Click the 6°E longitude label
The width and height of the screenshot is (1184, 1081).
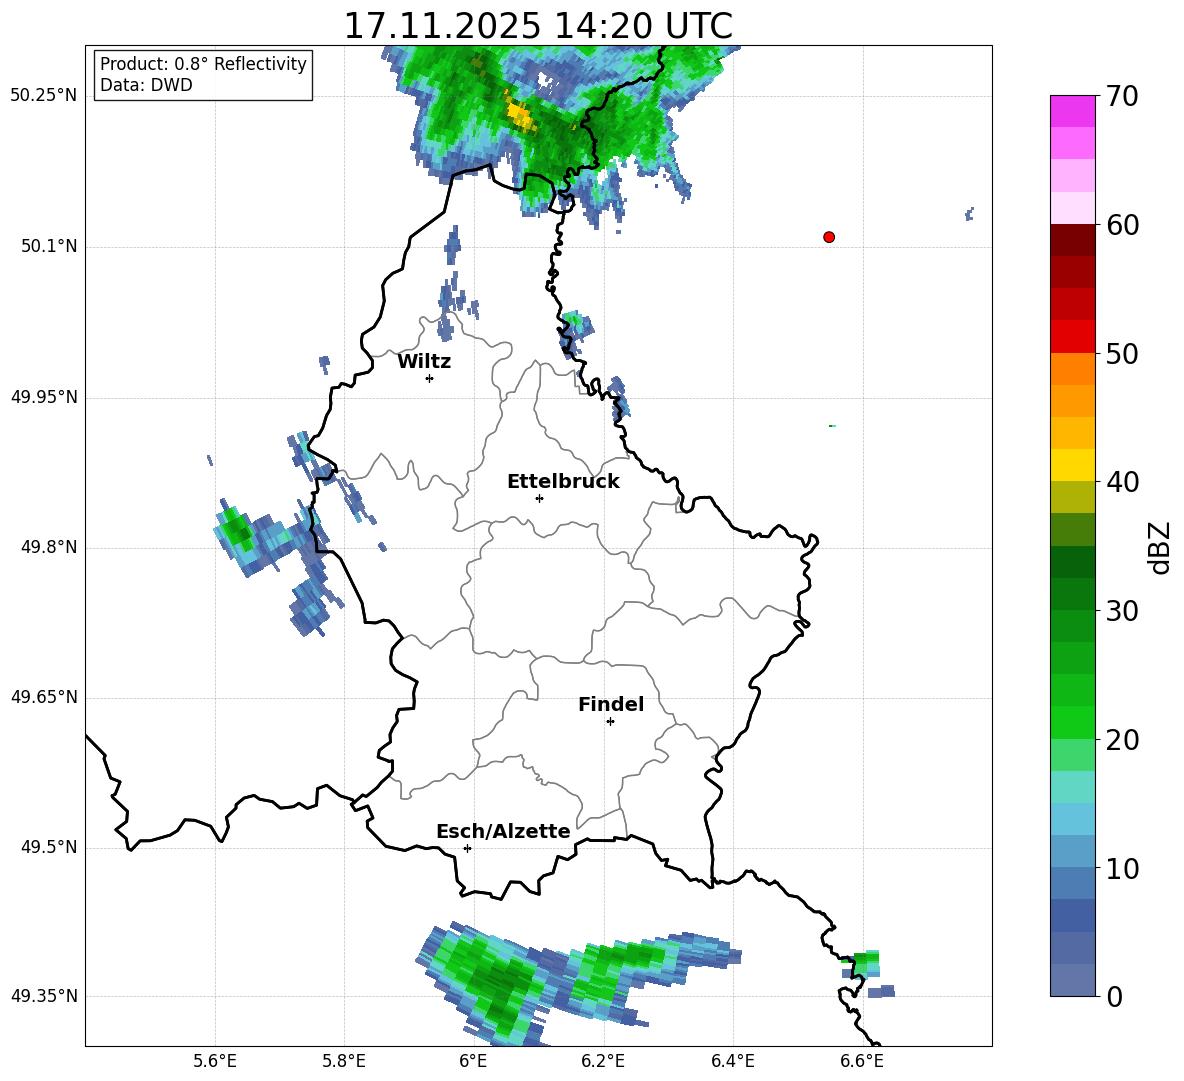[x=473, y=1062]
